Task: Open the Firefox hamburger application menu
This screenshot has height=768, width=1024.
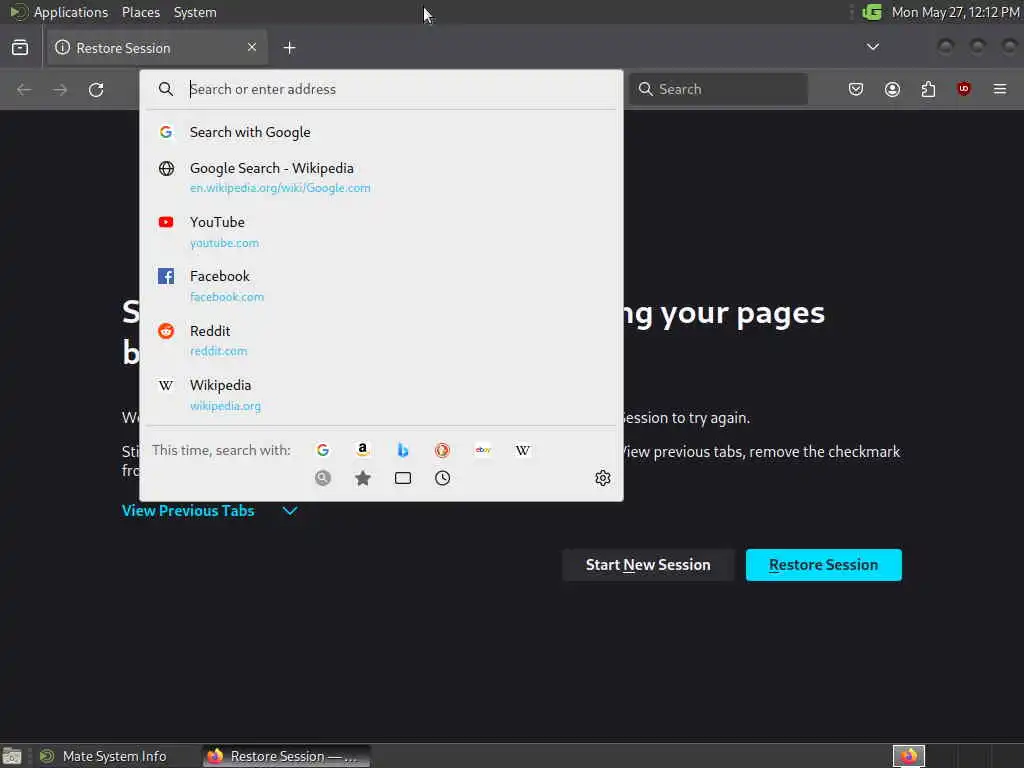Action: pyautogui.click(x=1000, y=89)
